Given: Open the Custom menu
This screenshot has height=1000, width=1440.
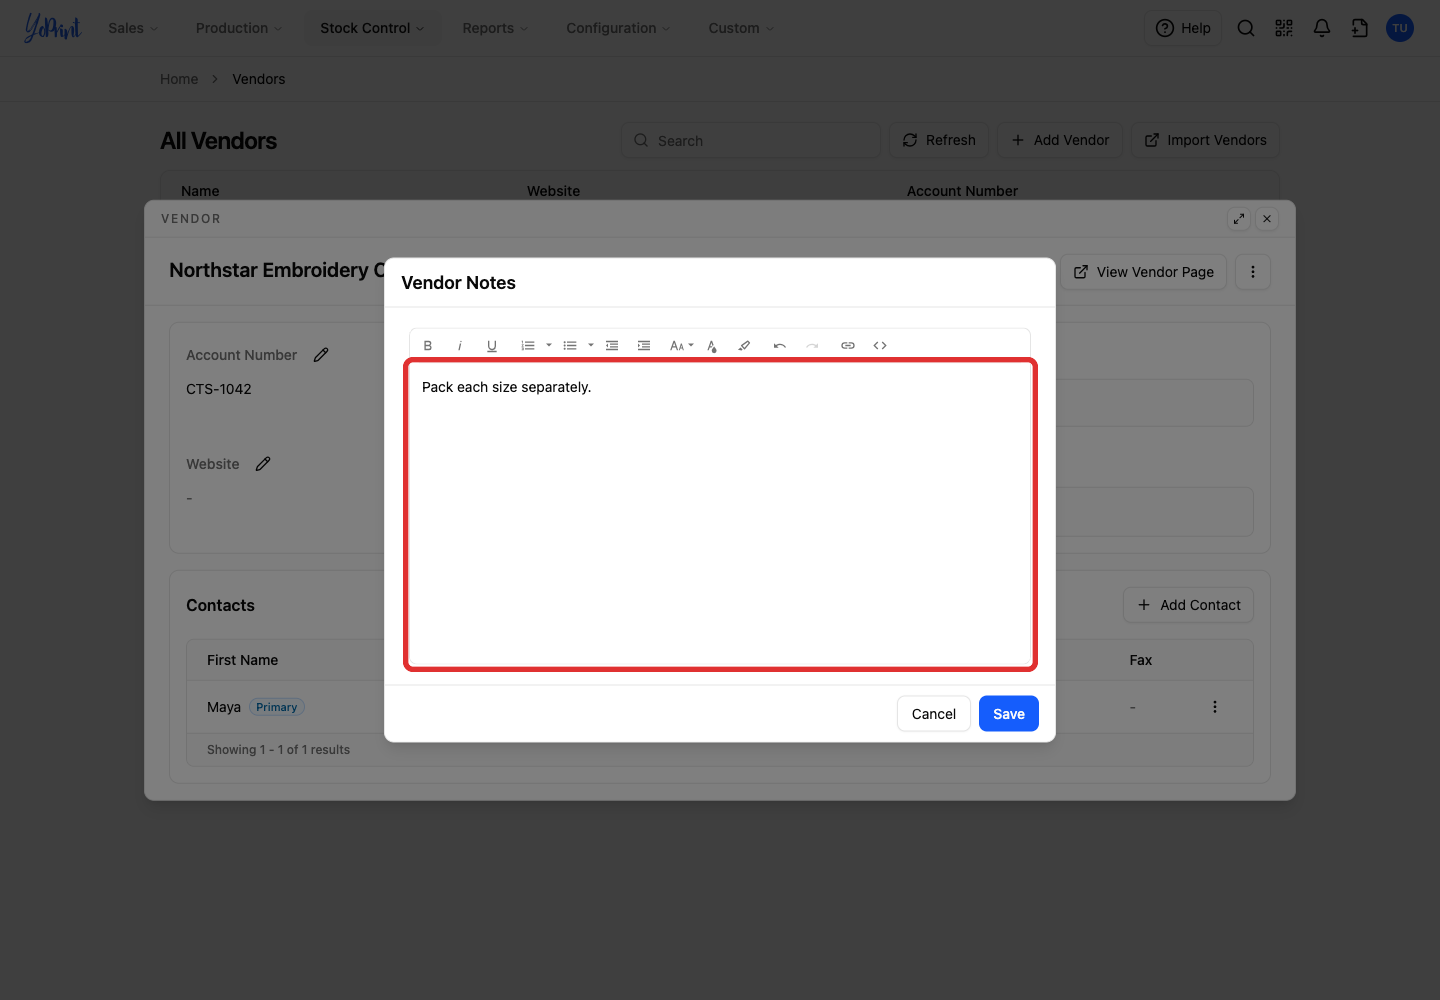Looking at the screenshot, I should coord(741,28).
